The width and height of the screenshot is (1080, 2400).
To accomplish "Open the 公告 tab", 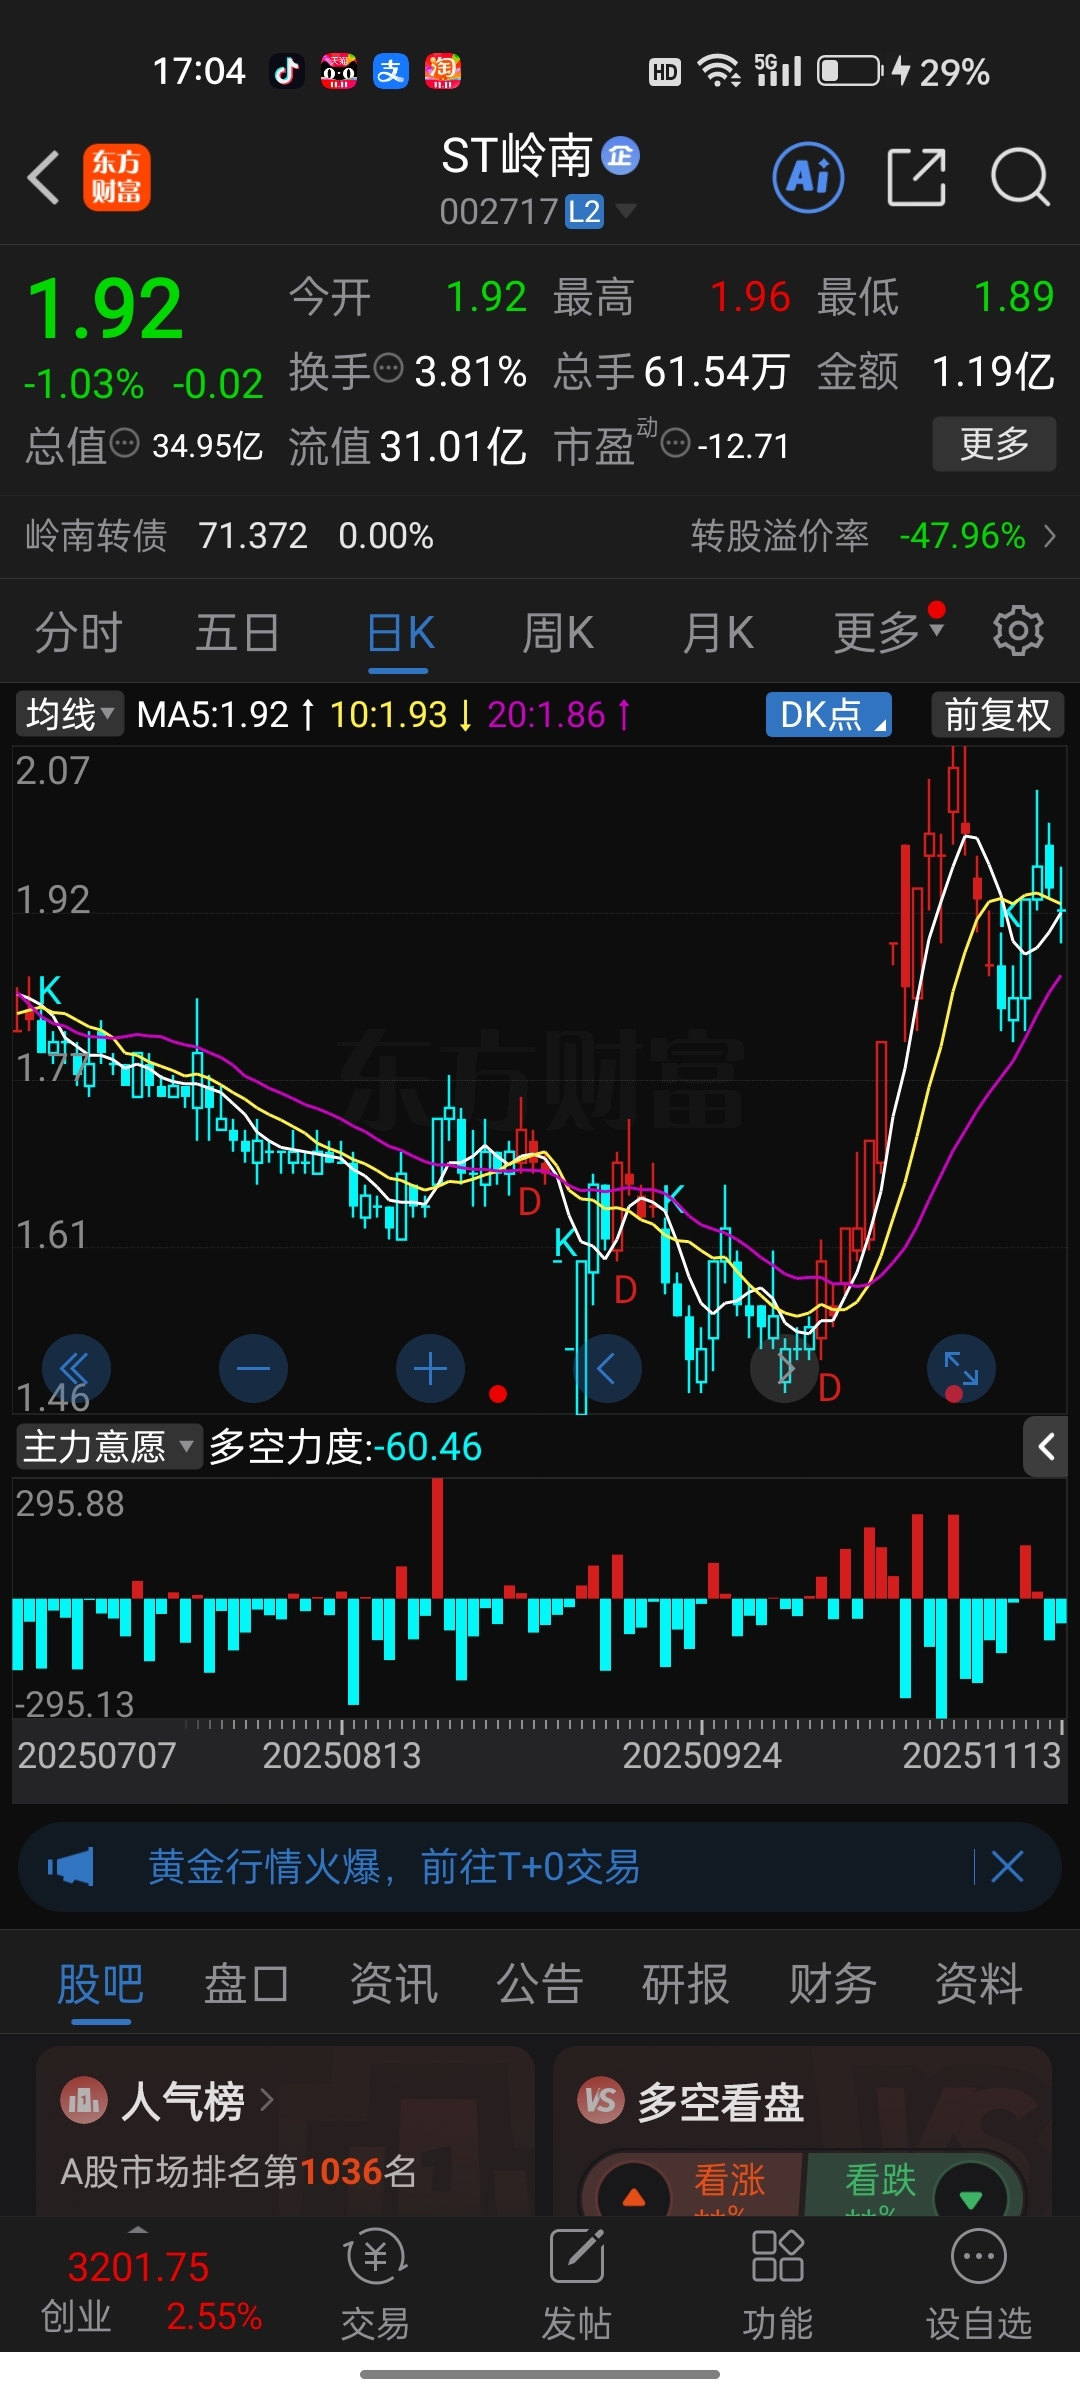I will (x=539, y=1983).
